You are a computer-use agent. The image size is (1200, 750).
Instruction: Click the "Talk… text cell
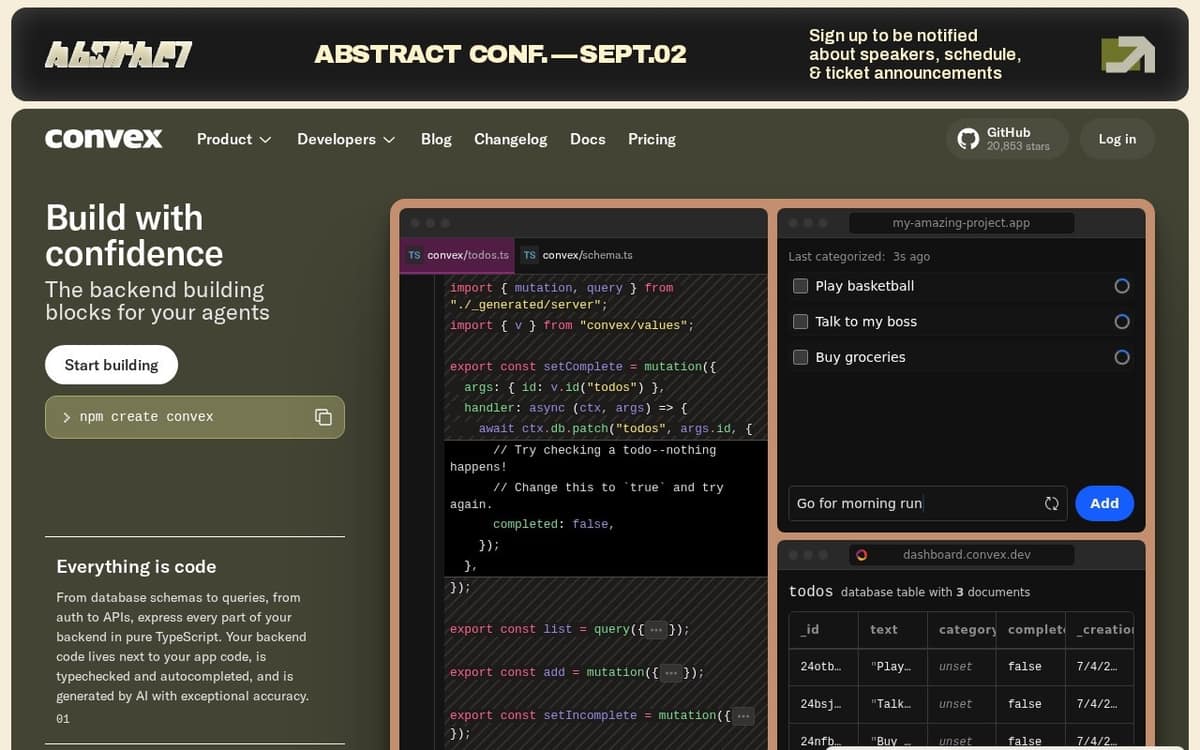[893, 704]
